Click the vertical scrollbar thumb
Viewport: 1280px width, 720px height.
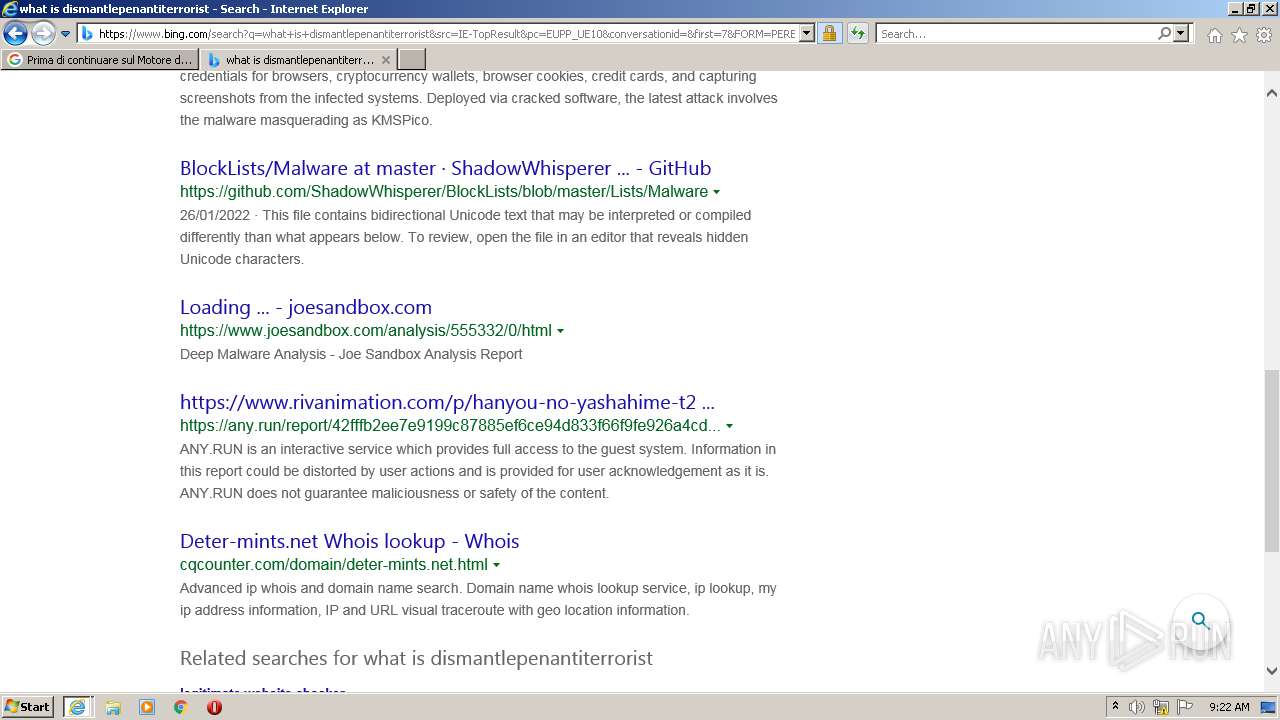coord(1272,460)
